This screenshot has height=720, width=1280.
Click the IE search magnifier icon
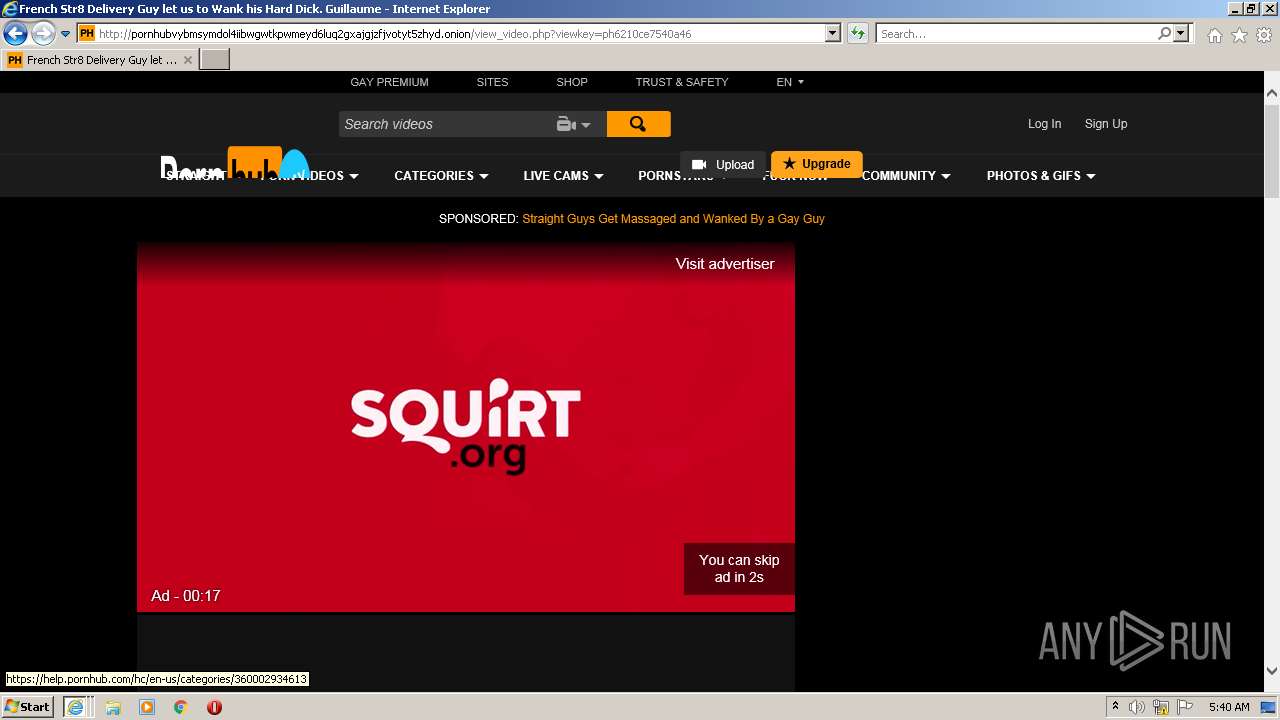click(1164, 34)
